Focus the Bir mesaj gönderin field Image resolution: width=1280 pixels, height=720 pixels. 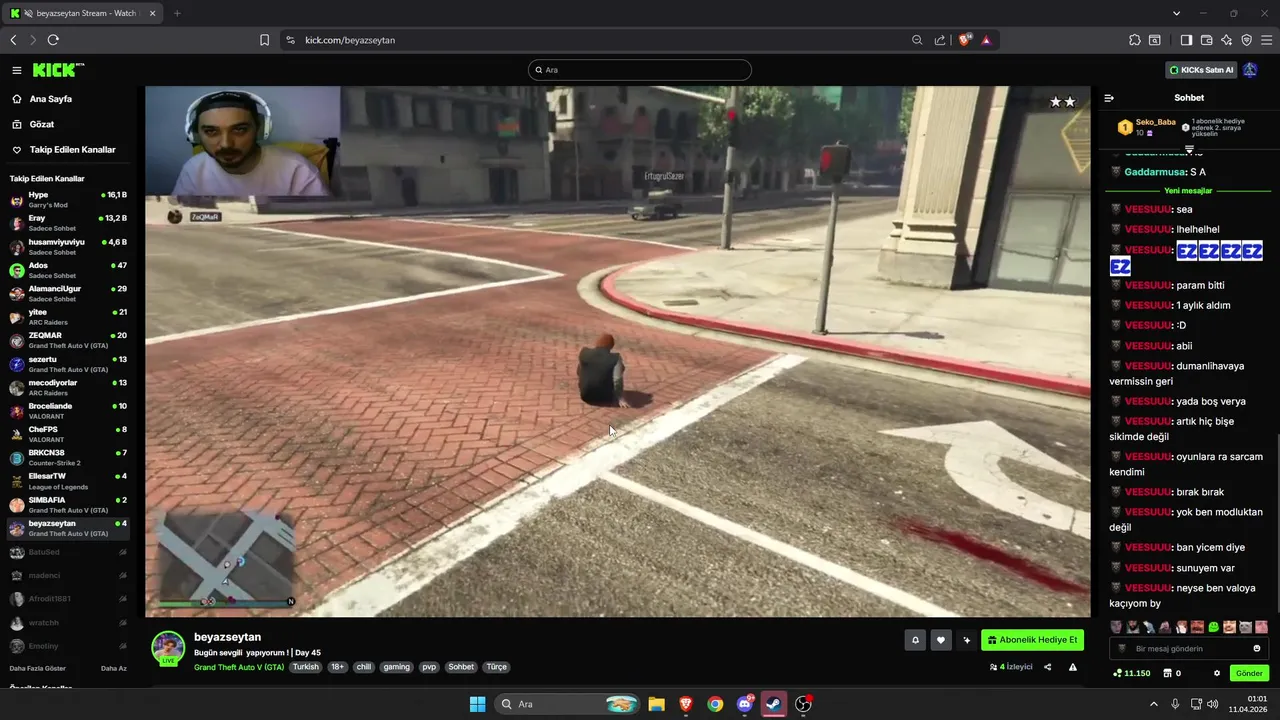tap(1189, 648)
